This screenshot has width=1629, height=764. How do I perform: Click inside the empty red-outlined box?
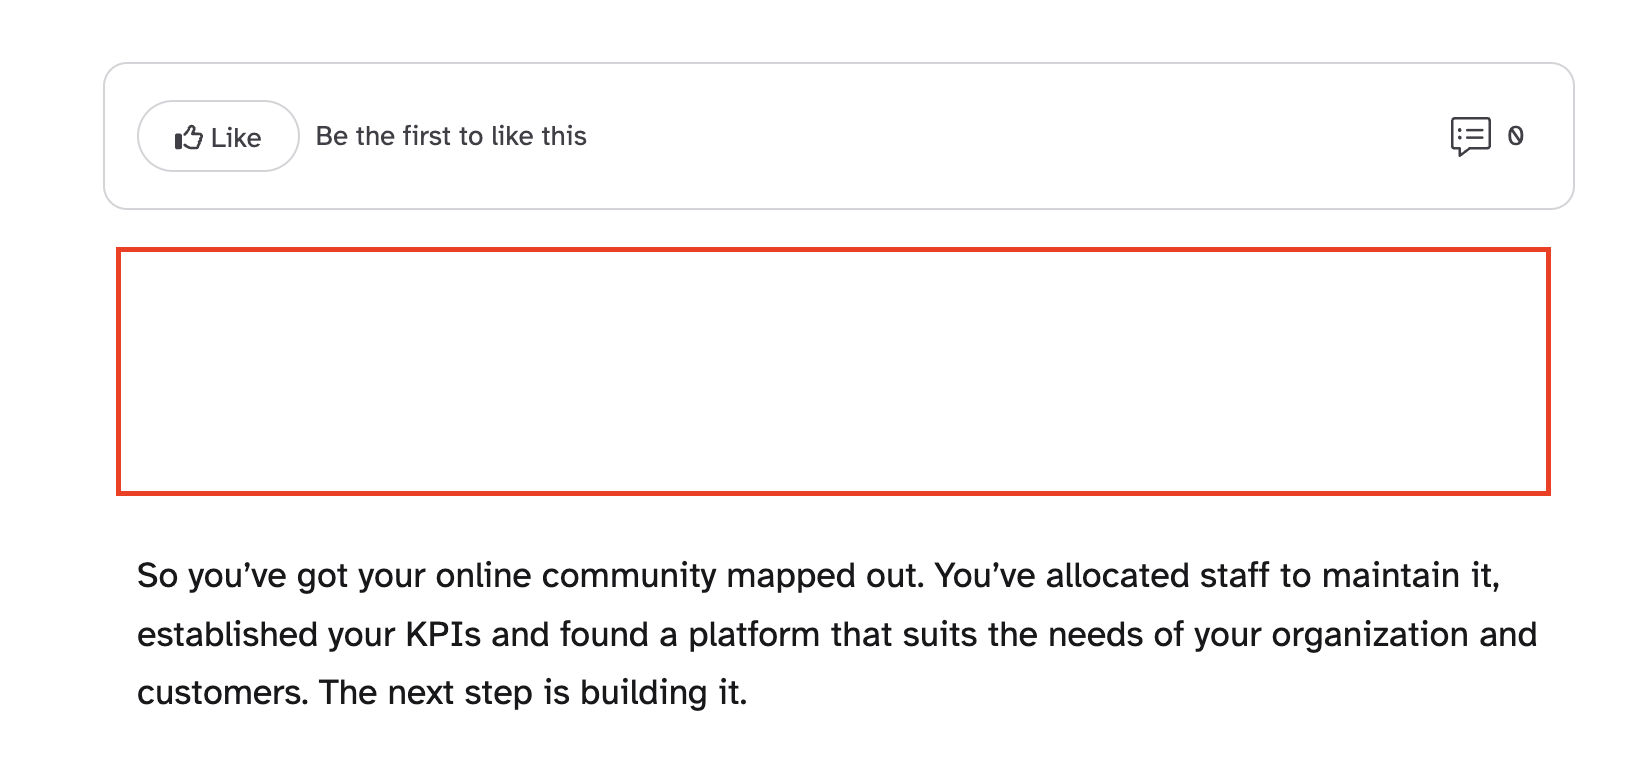point(833,371)
